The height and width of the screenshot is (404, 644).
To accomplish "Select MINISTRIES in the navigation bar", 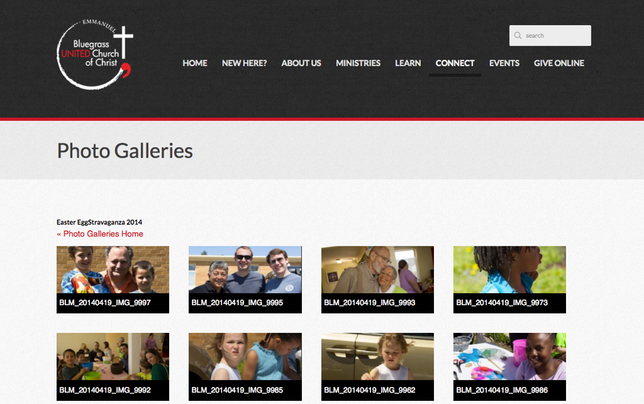I will [x=358, y=63].
